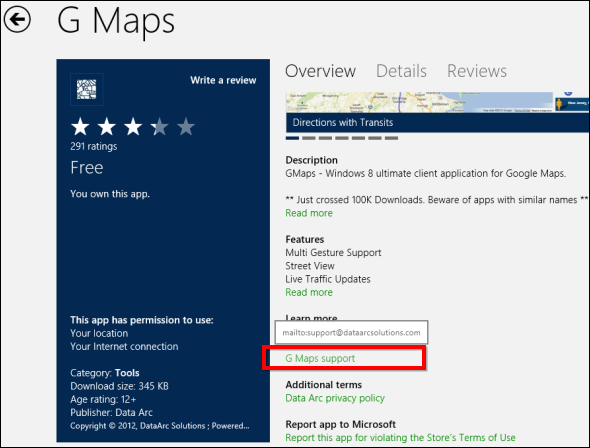Select the seventh screenshot page indicator
The height and width of the screenshot is (448, 590).
click(391, 138)
